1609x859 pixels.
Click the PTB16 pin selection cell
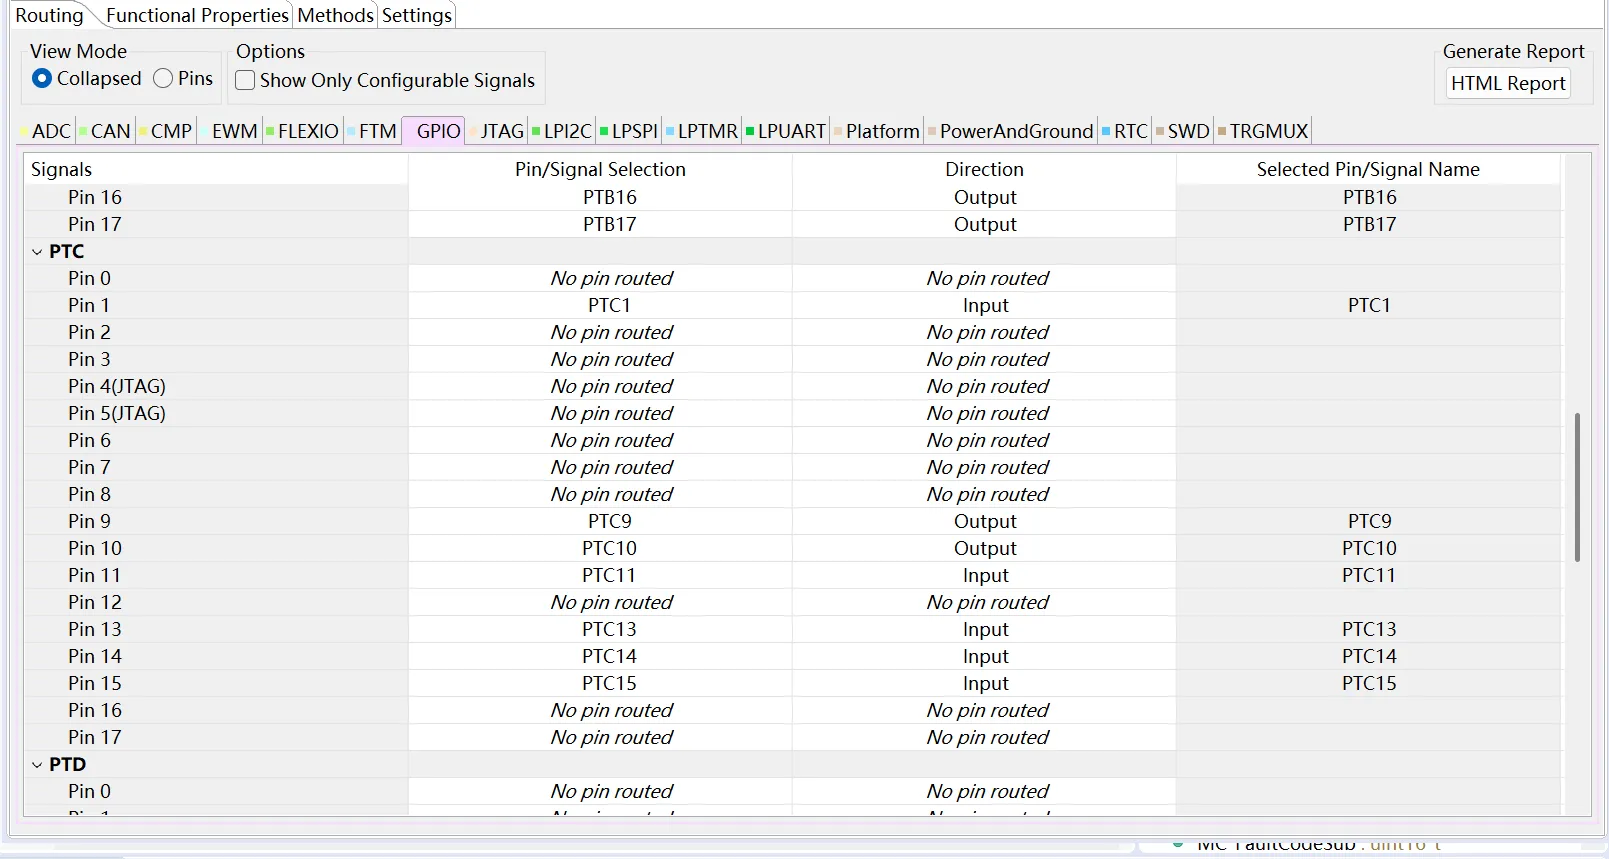(600, 197)
